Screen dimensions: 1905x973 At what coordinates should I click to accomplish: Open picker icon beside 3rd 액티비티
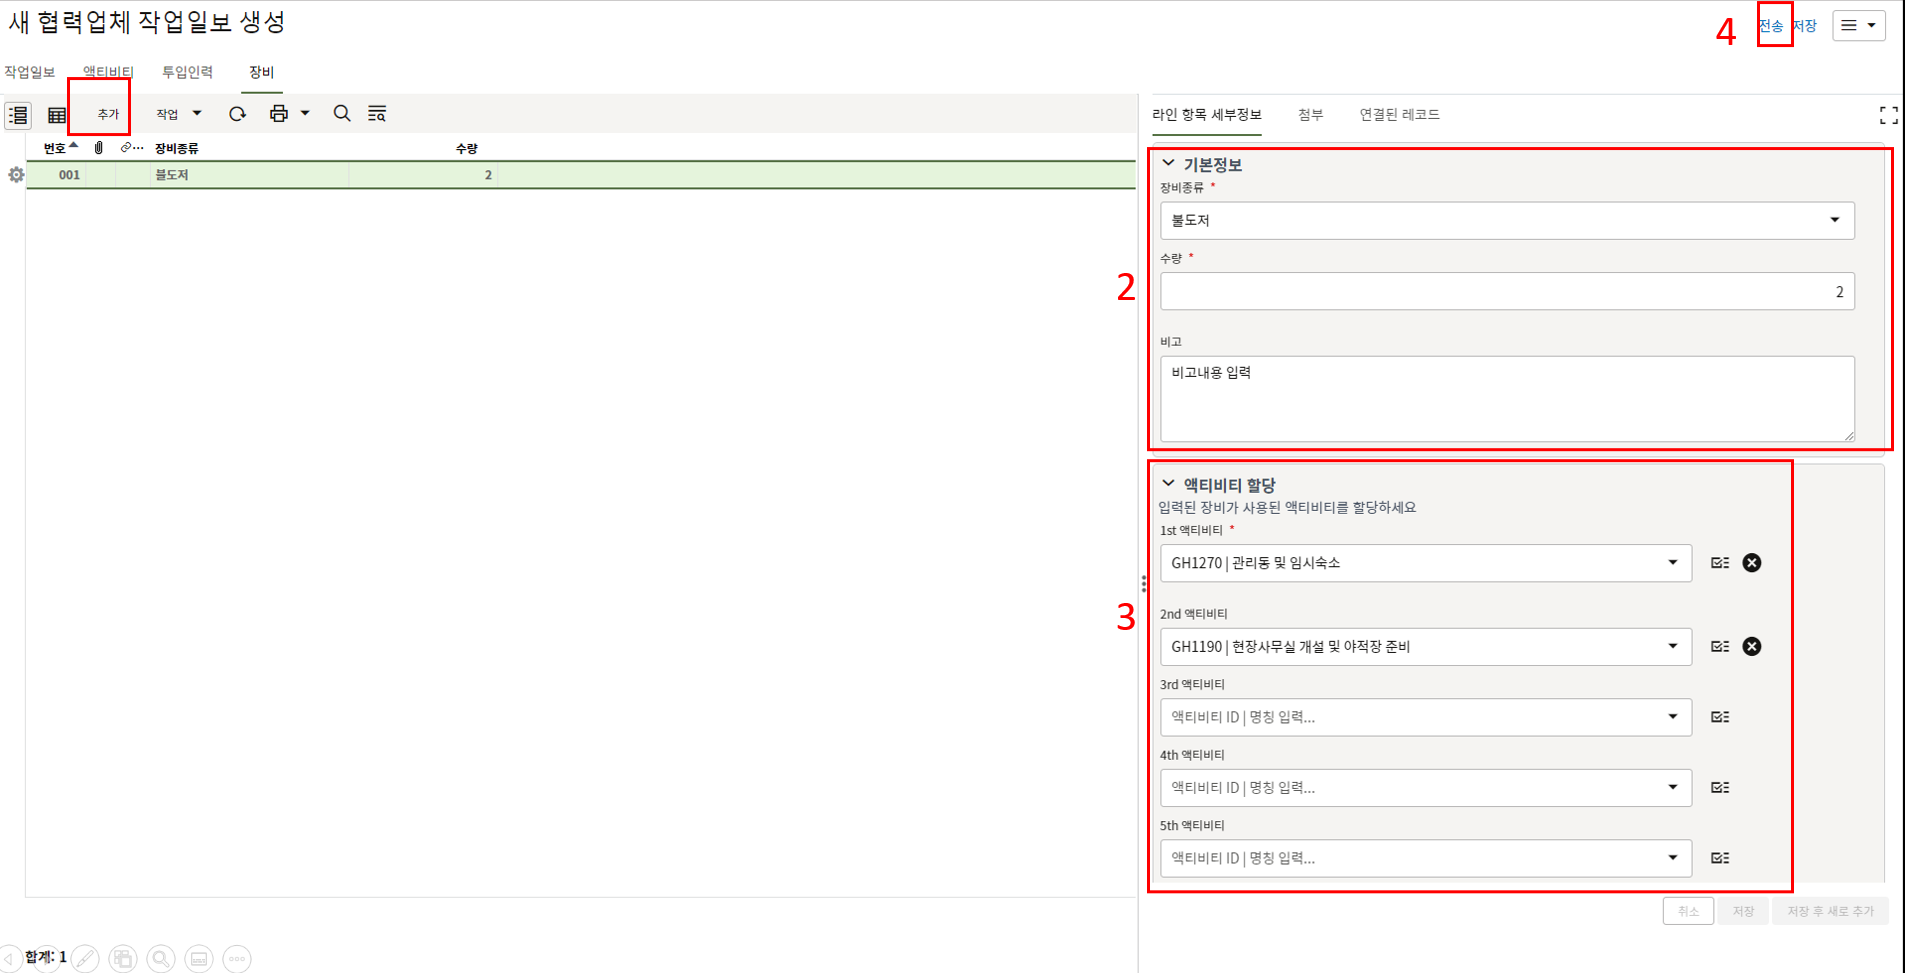tap(1720, 717)
